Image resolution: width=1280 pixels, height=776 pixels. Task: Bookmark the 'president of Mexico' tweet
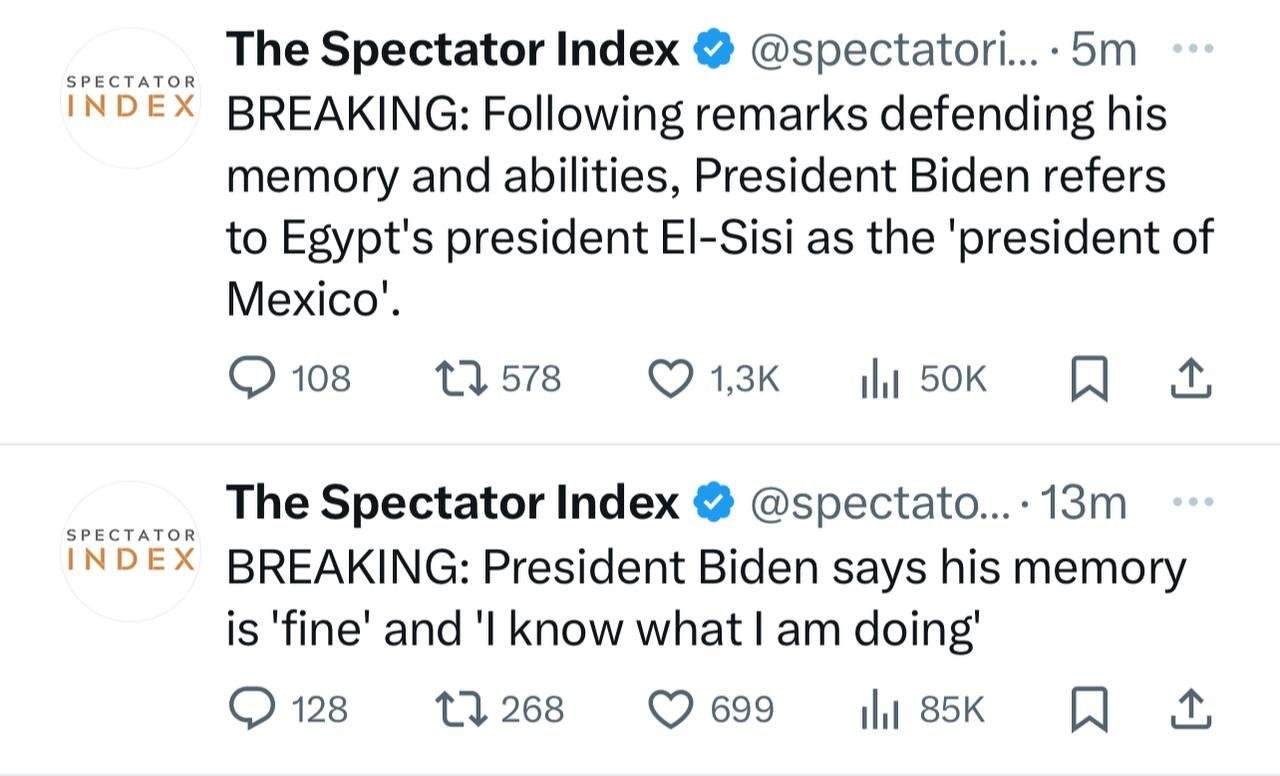pyautogui.click(x=1088, y=380)
